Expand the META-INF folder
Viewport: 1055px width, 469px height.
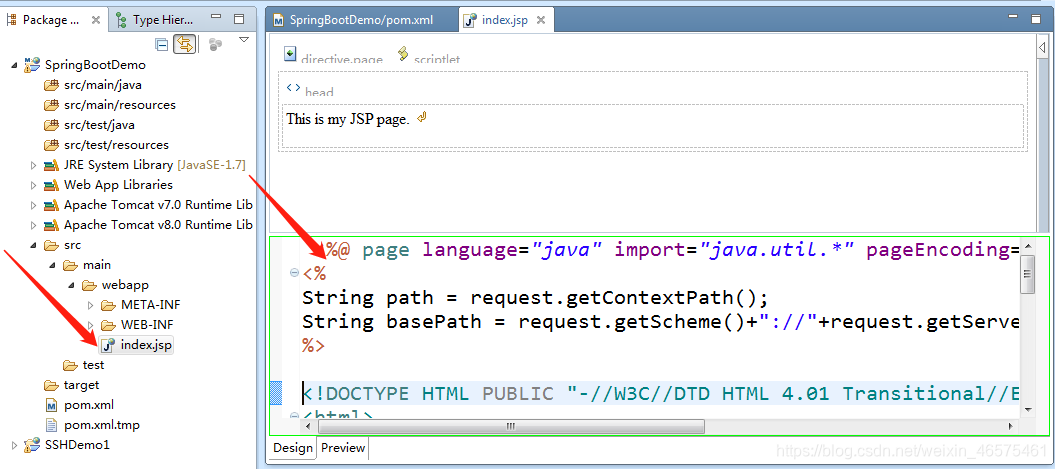click(x=91, y=305)
